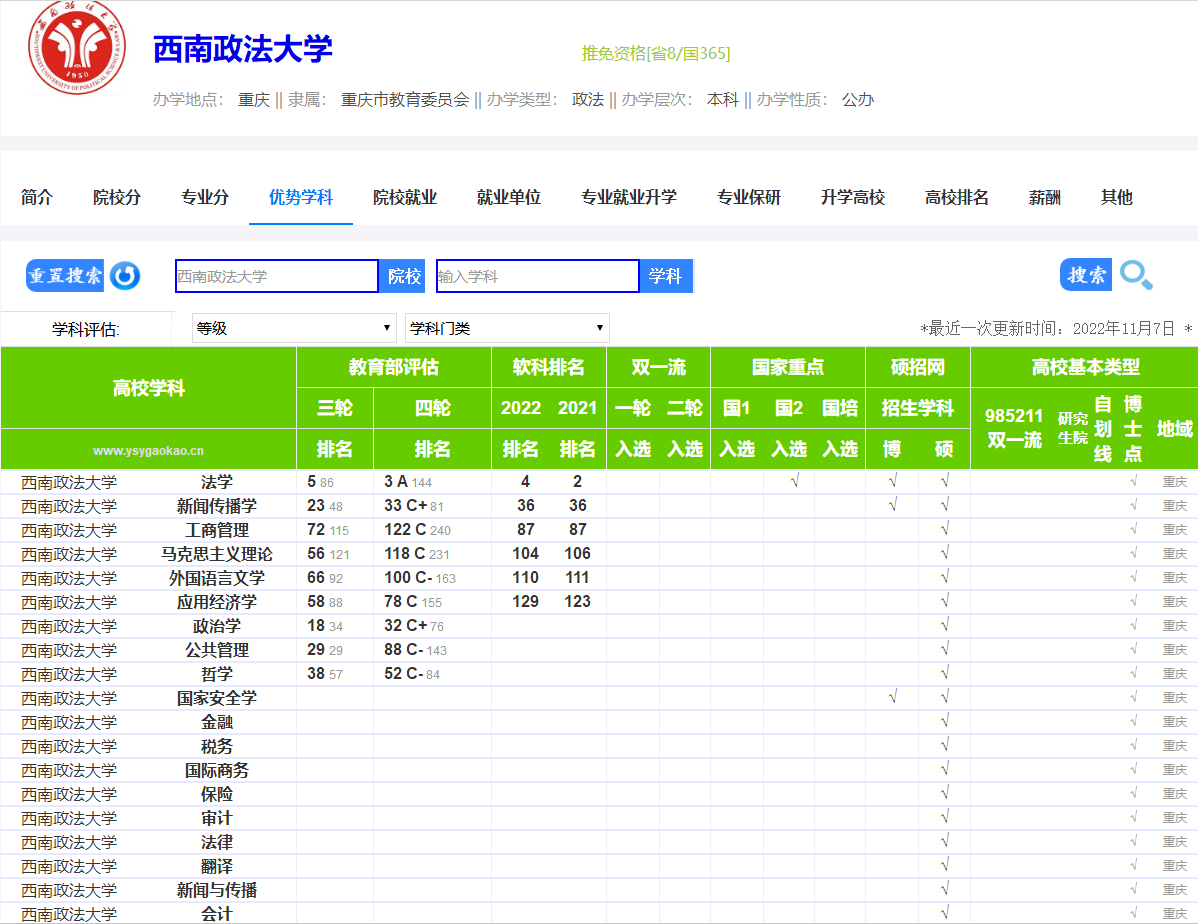Click the www.ysygaokao.cn text in header
This screenshot has width=1198, height=924.
point(148,451)
